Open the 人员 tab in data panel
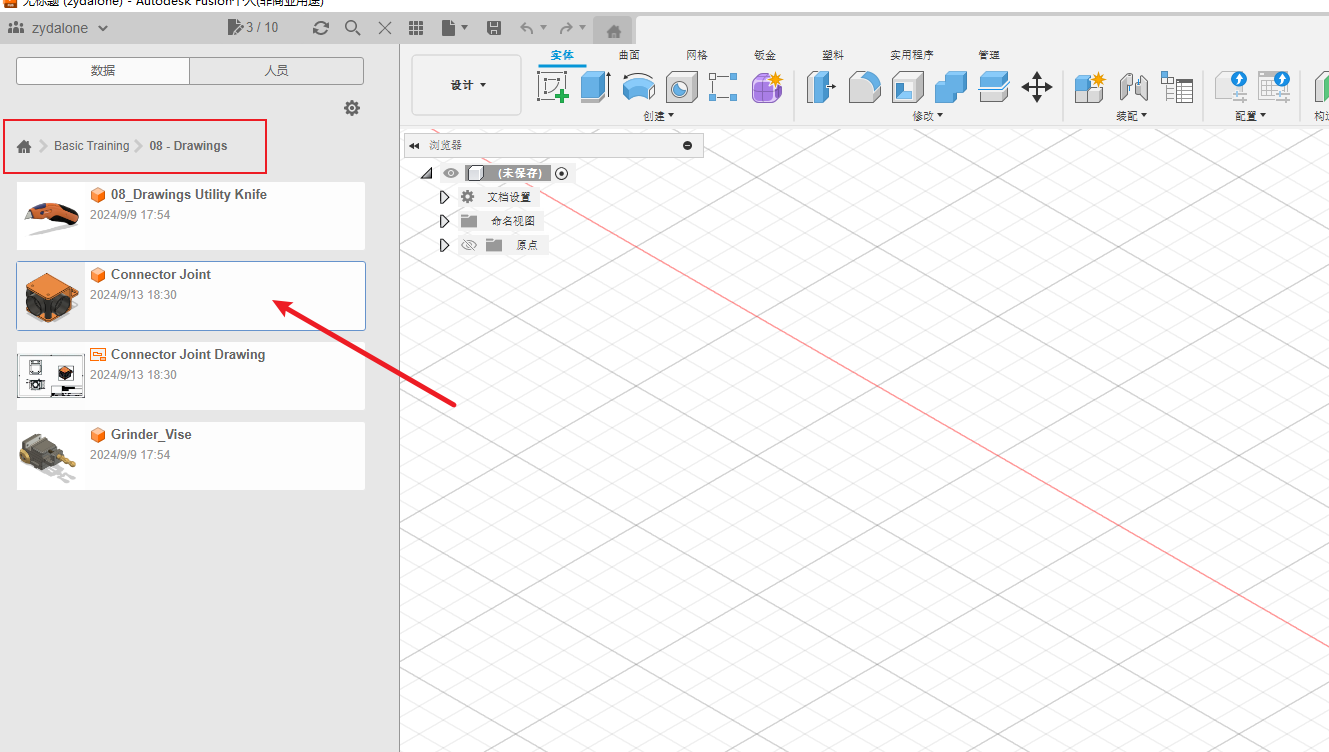 pyautogui.click(x=276, y=71)
